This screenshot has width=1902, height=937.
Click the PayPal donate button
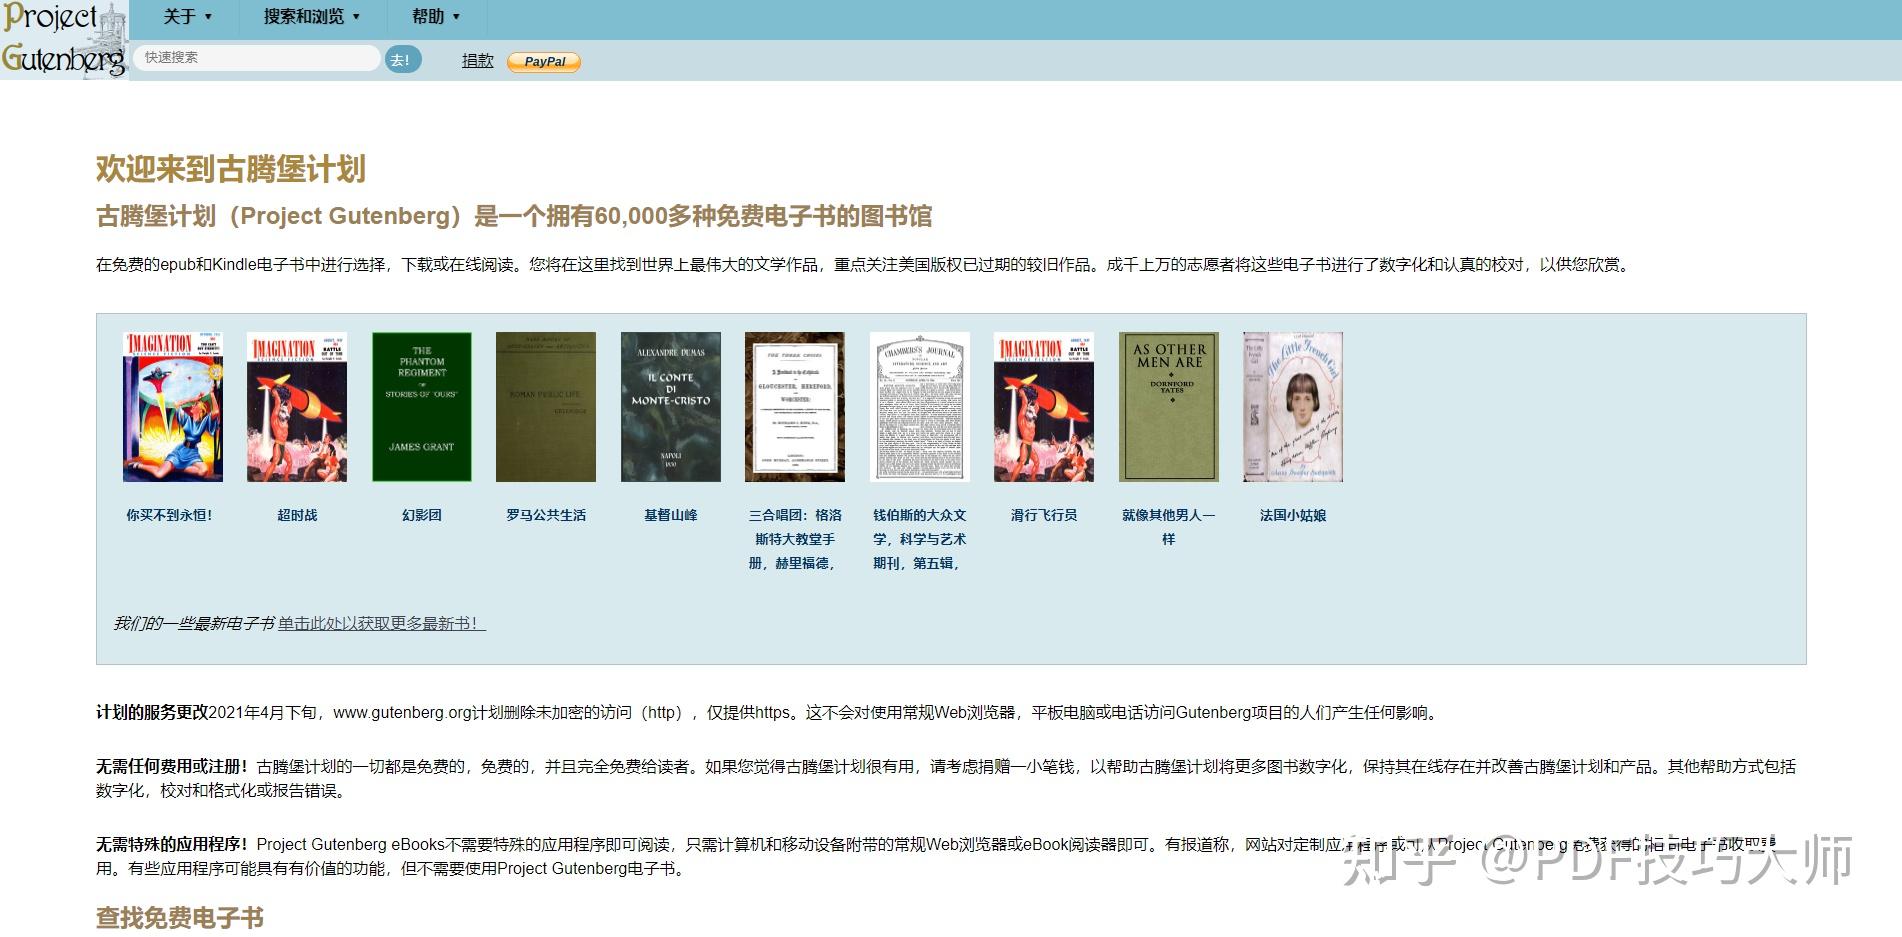(544, 62)
